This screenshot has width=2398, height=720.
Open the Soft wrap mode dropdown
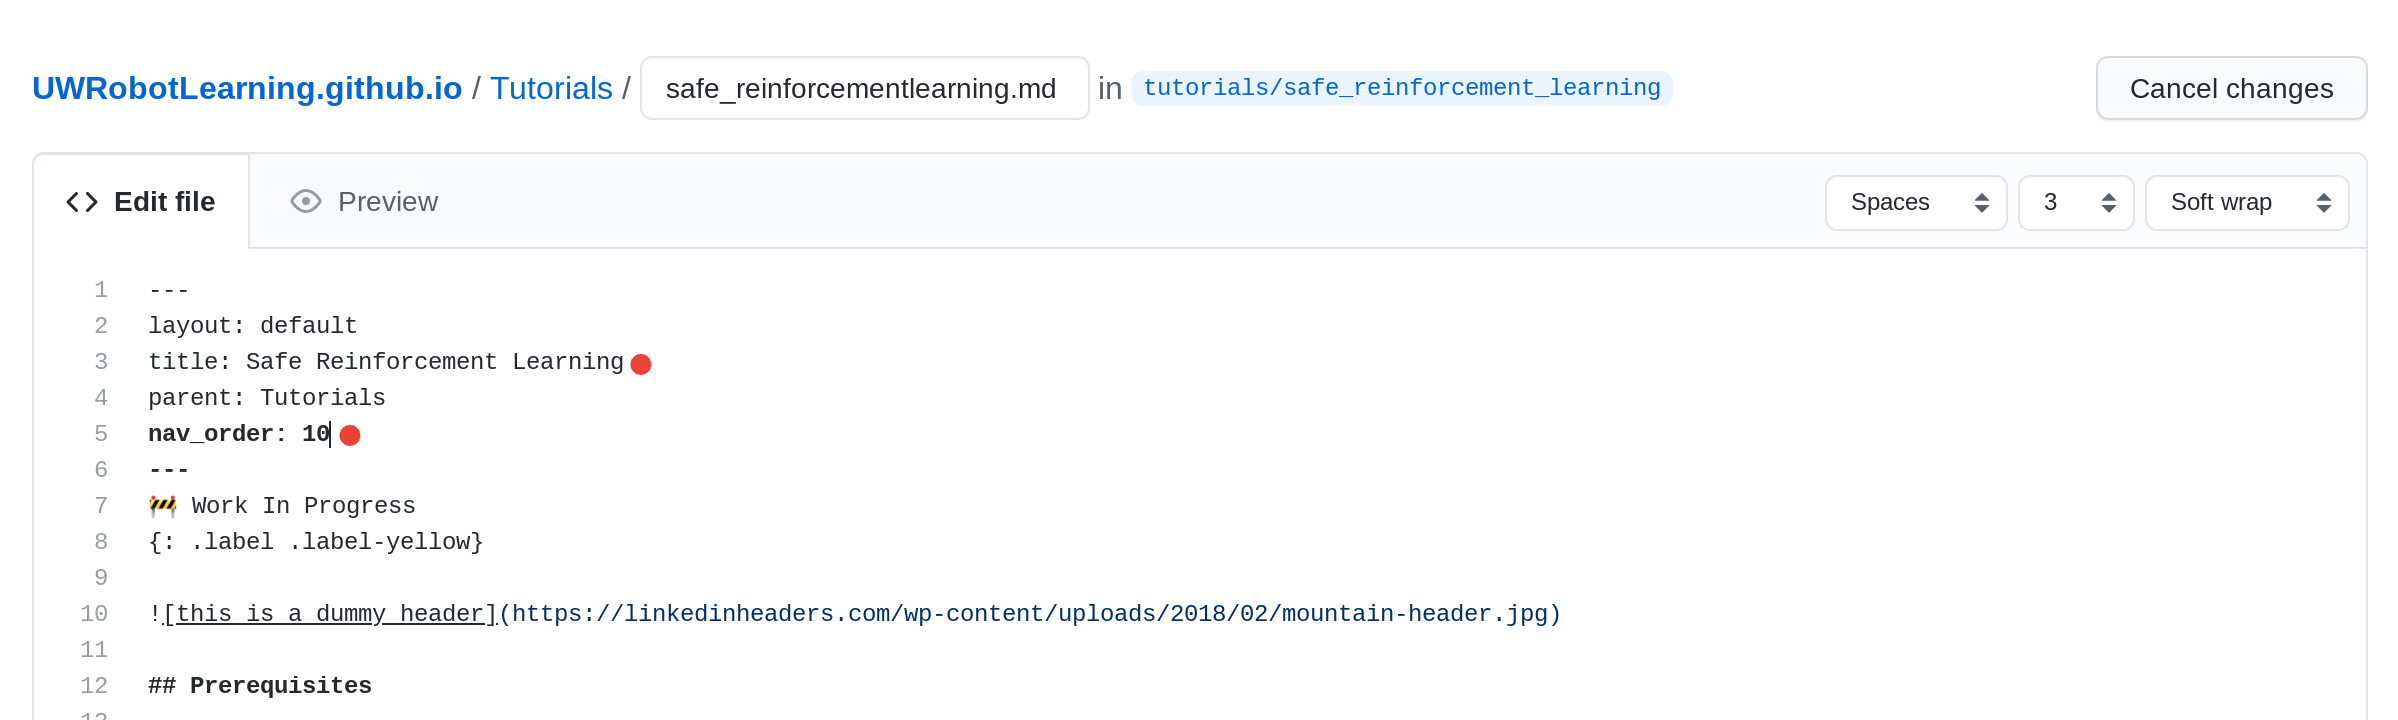tap(2247, 203)
